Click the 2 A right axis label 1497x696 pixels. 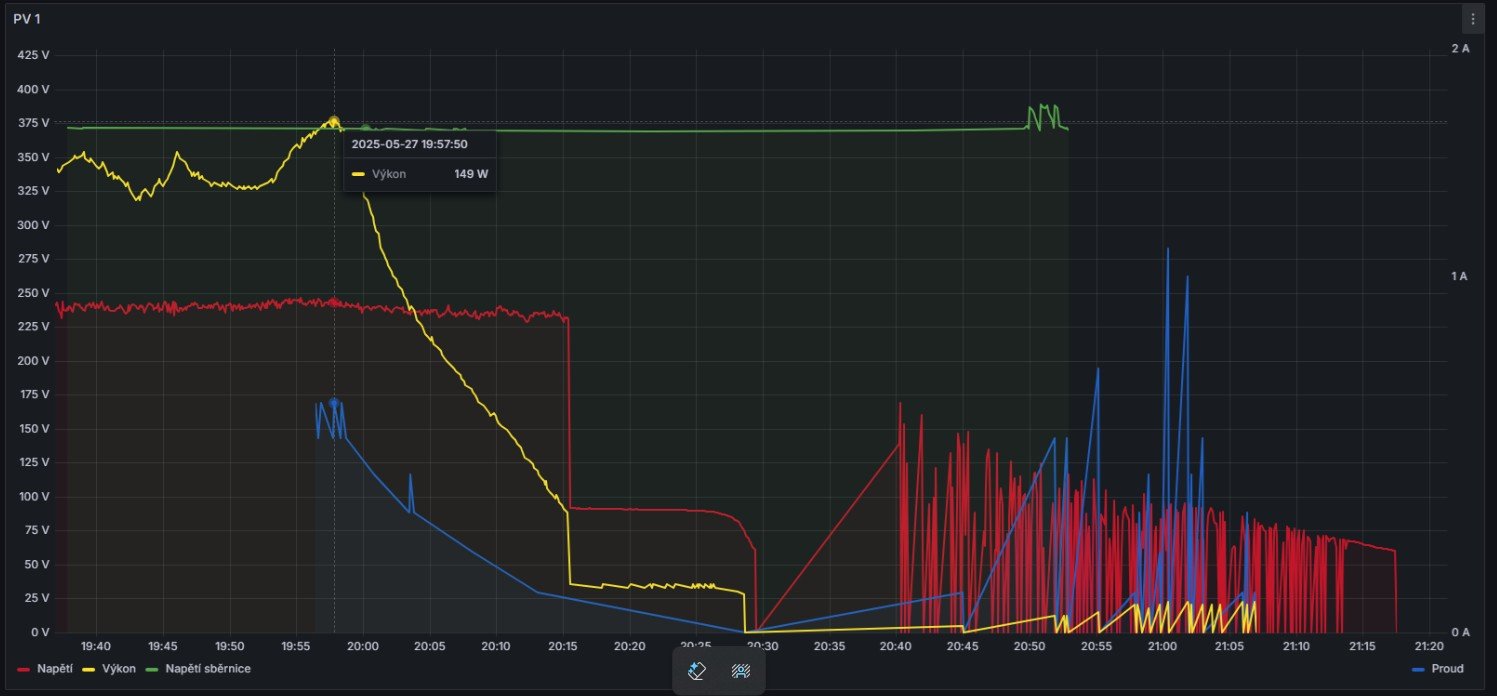pyautogui.click(x=1460, y=48)
